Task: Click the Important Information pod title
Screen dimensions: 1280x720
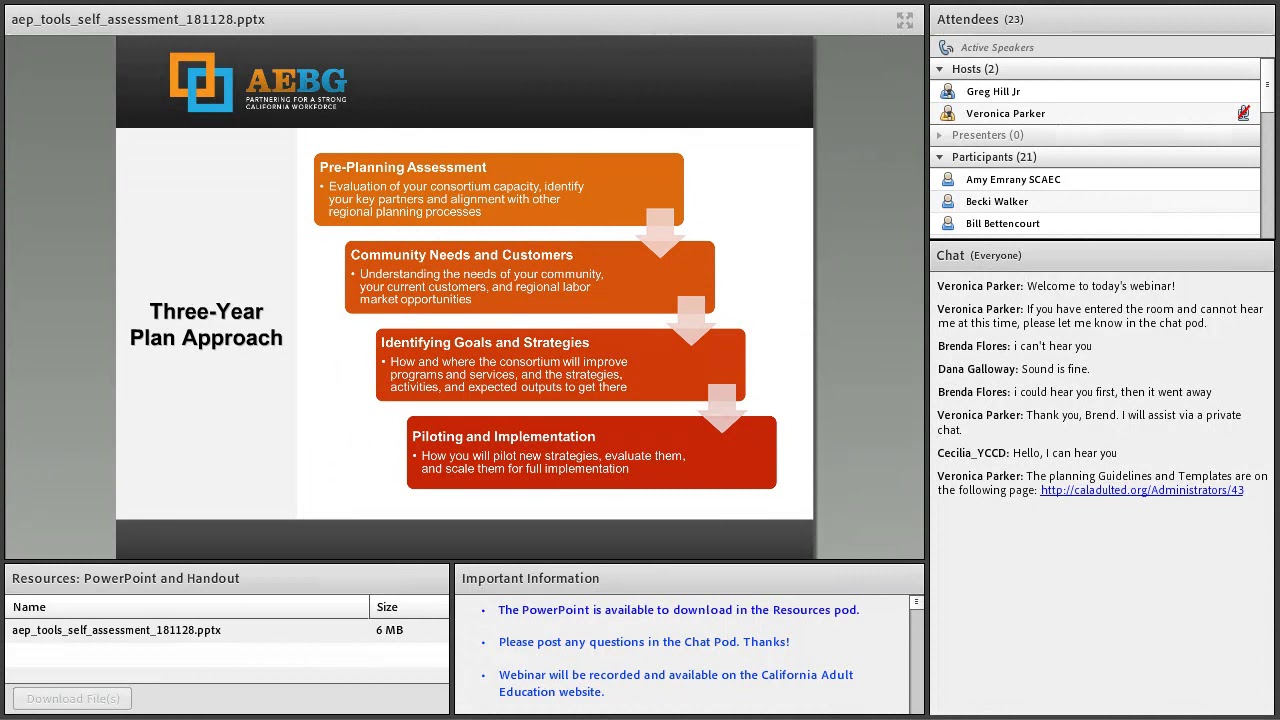Action: 530,578
